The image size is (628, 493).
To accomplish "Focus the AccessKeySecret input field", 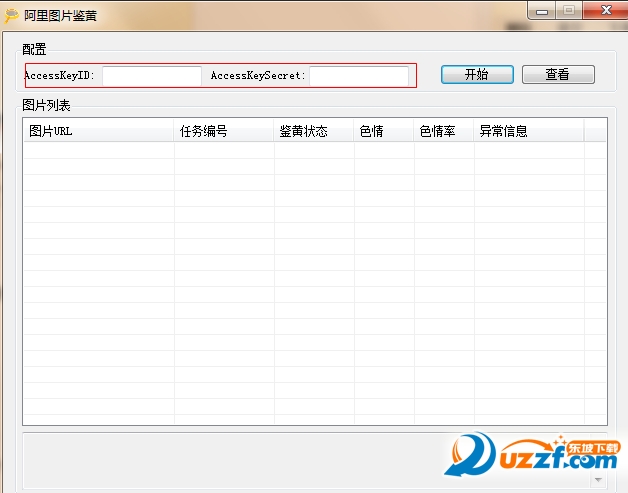I will (x=359, y=76).
